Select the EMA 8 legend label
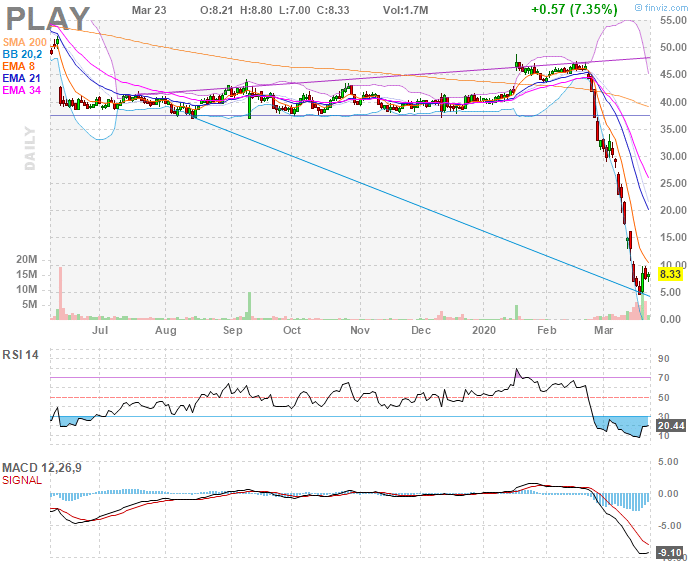This screenshot has height=566, width=700. 18,66
